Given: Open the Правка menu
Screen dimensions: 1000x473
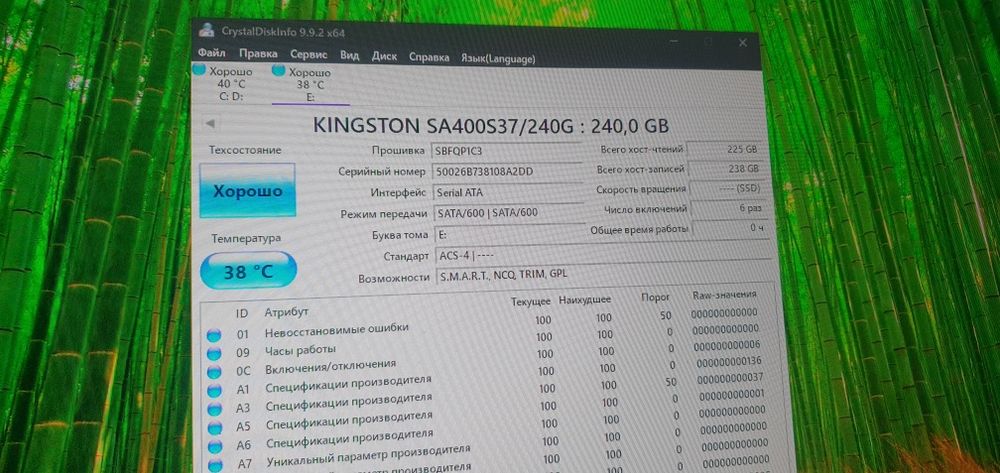Looking at the screenshot, I should click(x=258, y=54).
